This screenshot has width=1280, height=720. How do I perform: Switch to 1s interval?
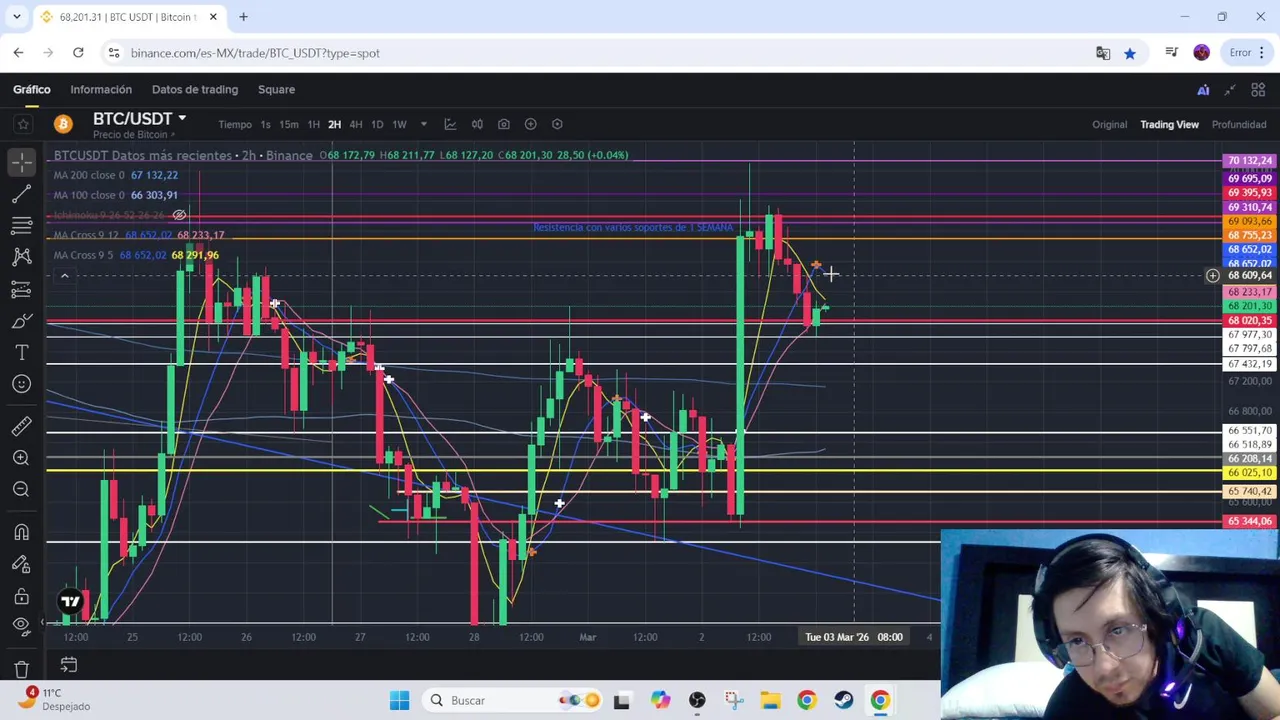[x=265, y=124]
